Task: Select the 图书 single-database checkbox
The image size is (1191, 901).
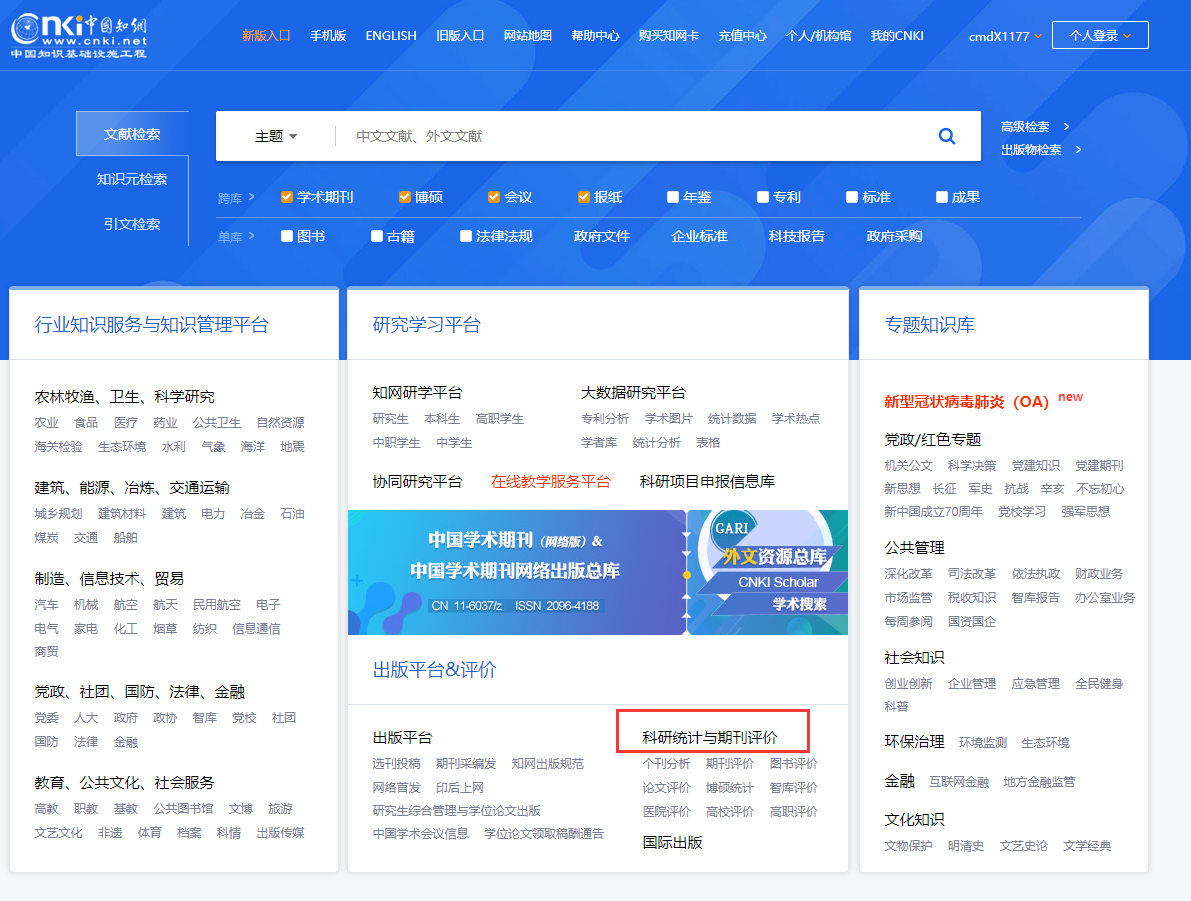Action: point(286,236)
